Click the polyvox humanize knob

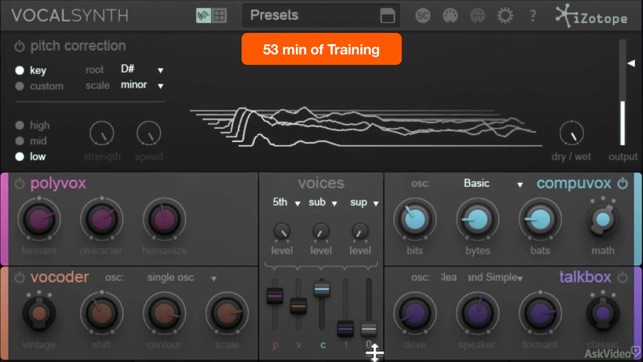tap(164, 219)
